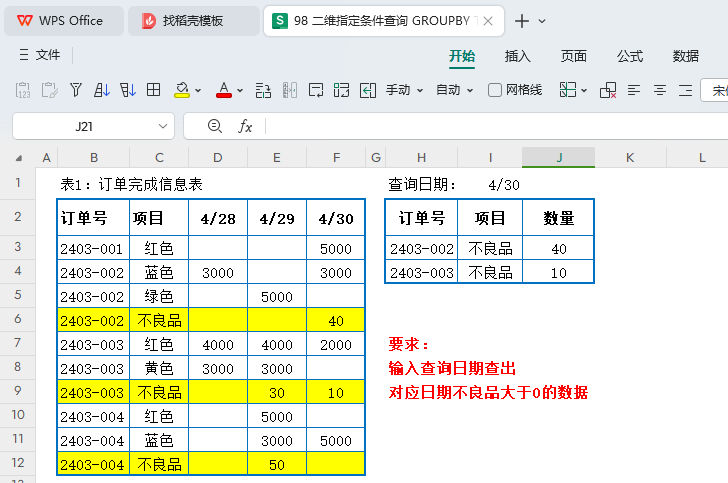Select the 公式 ribbon tab
728x483 pixels.
(x=630, y=56)
